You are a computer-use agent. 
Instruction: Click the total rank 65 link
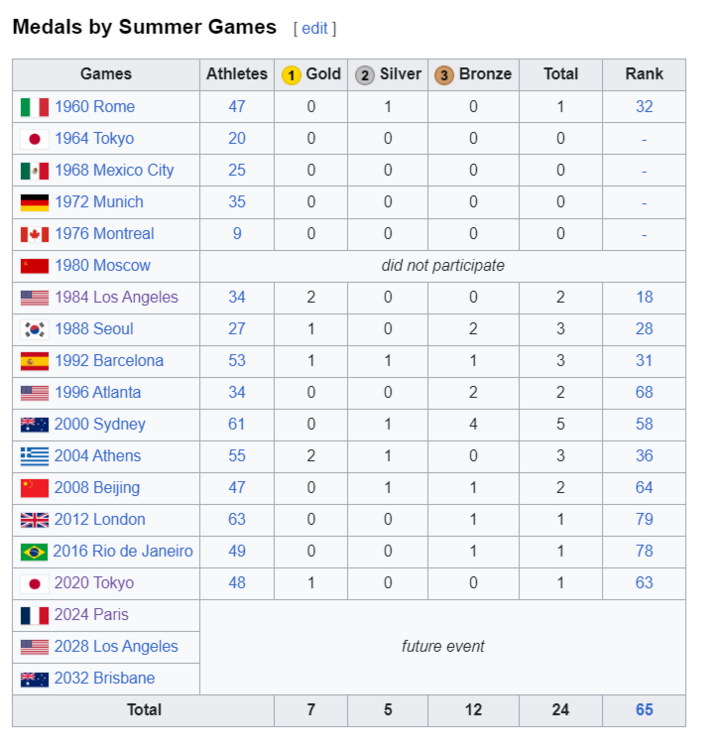644,710
